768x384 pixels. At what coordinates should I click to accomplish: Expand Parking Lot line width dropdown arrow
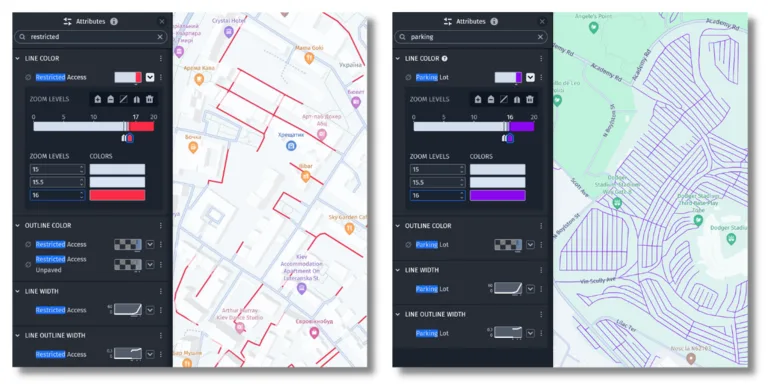coord(530,289)
